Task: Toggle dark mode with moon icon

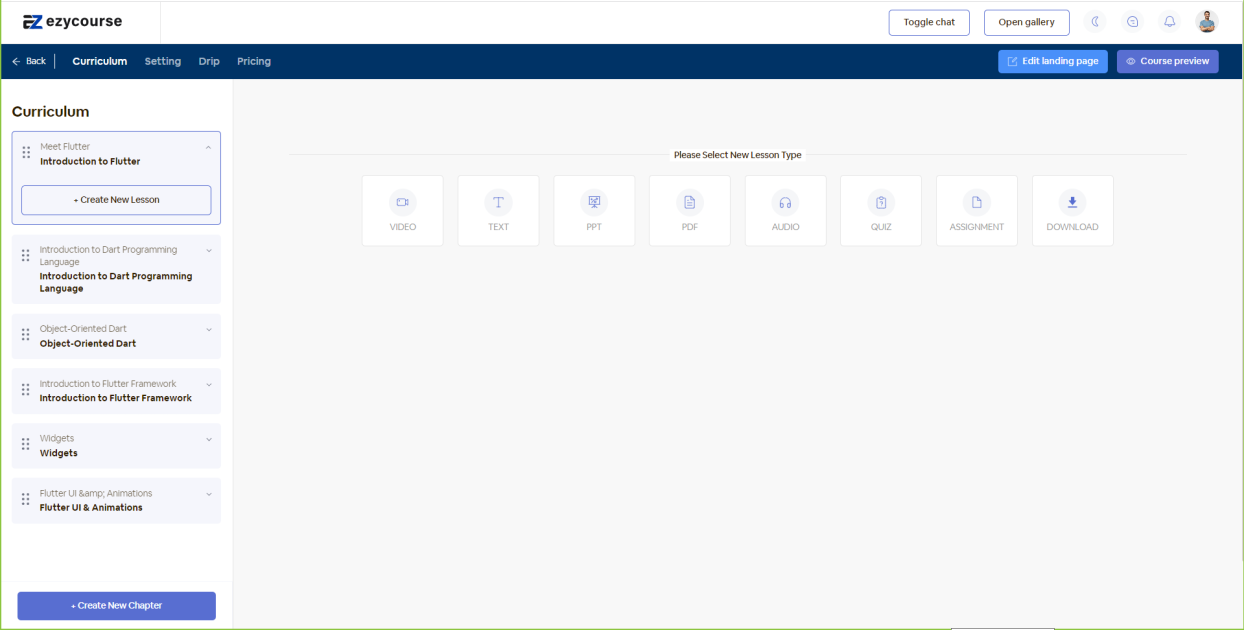Action: click(x=1096, y=22)
